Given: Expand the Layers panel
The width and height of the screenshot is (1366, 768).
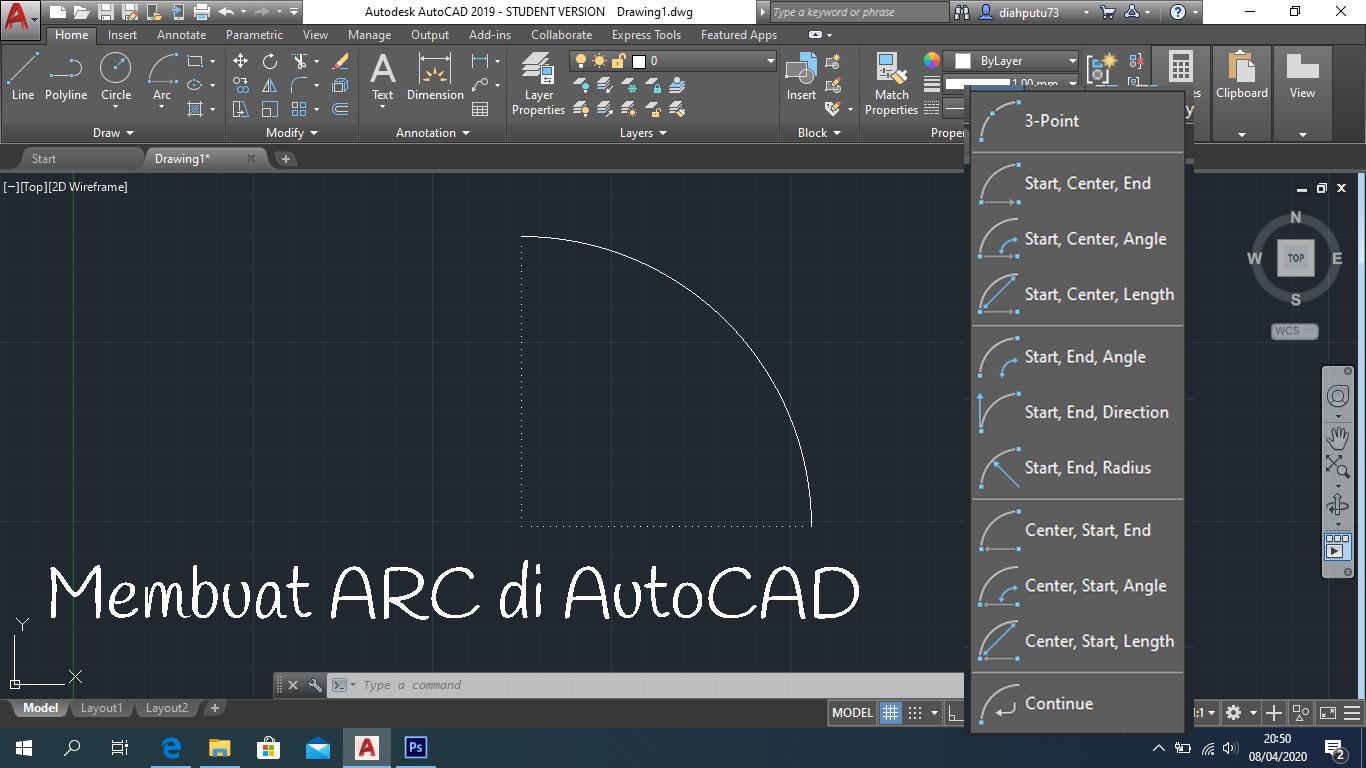Looking at the screenshot, I should pyautogui.click(x=643, y=133).
